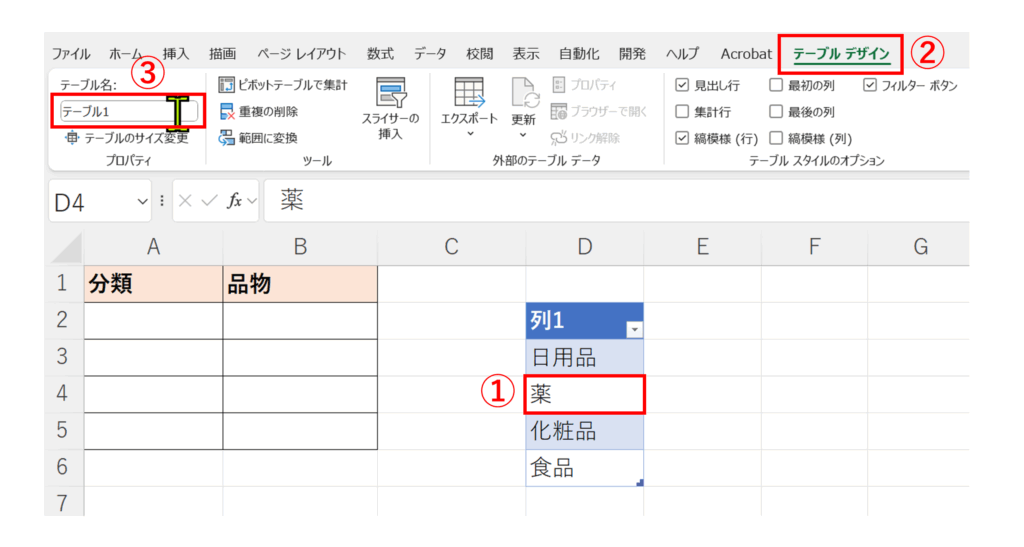Toggle the フィルター ボタン checkbox
Screen dimensions: 1024x547
[x=869, y=85]
